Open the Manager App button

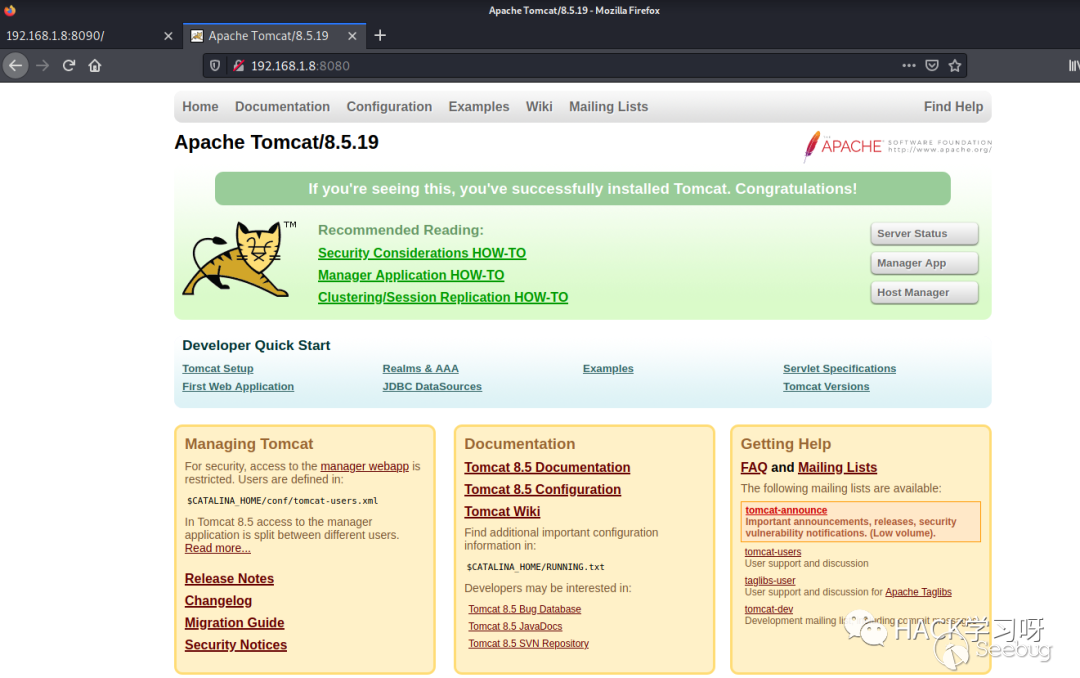pos(924,263)
